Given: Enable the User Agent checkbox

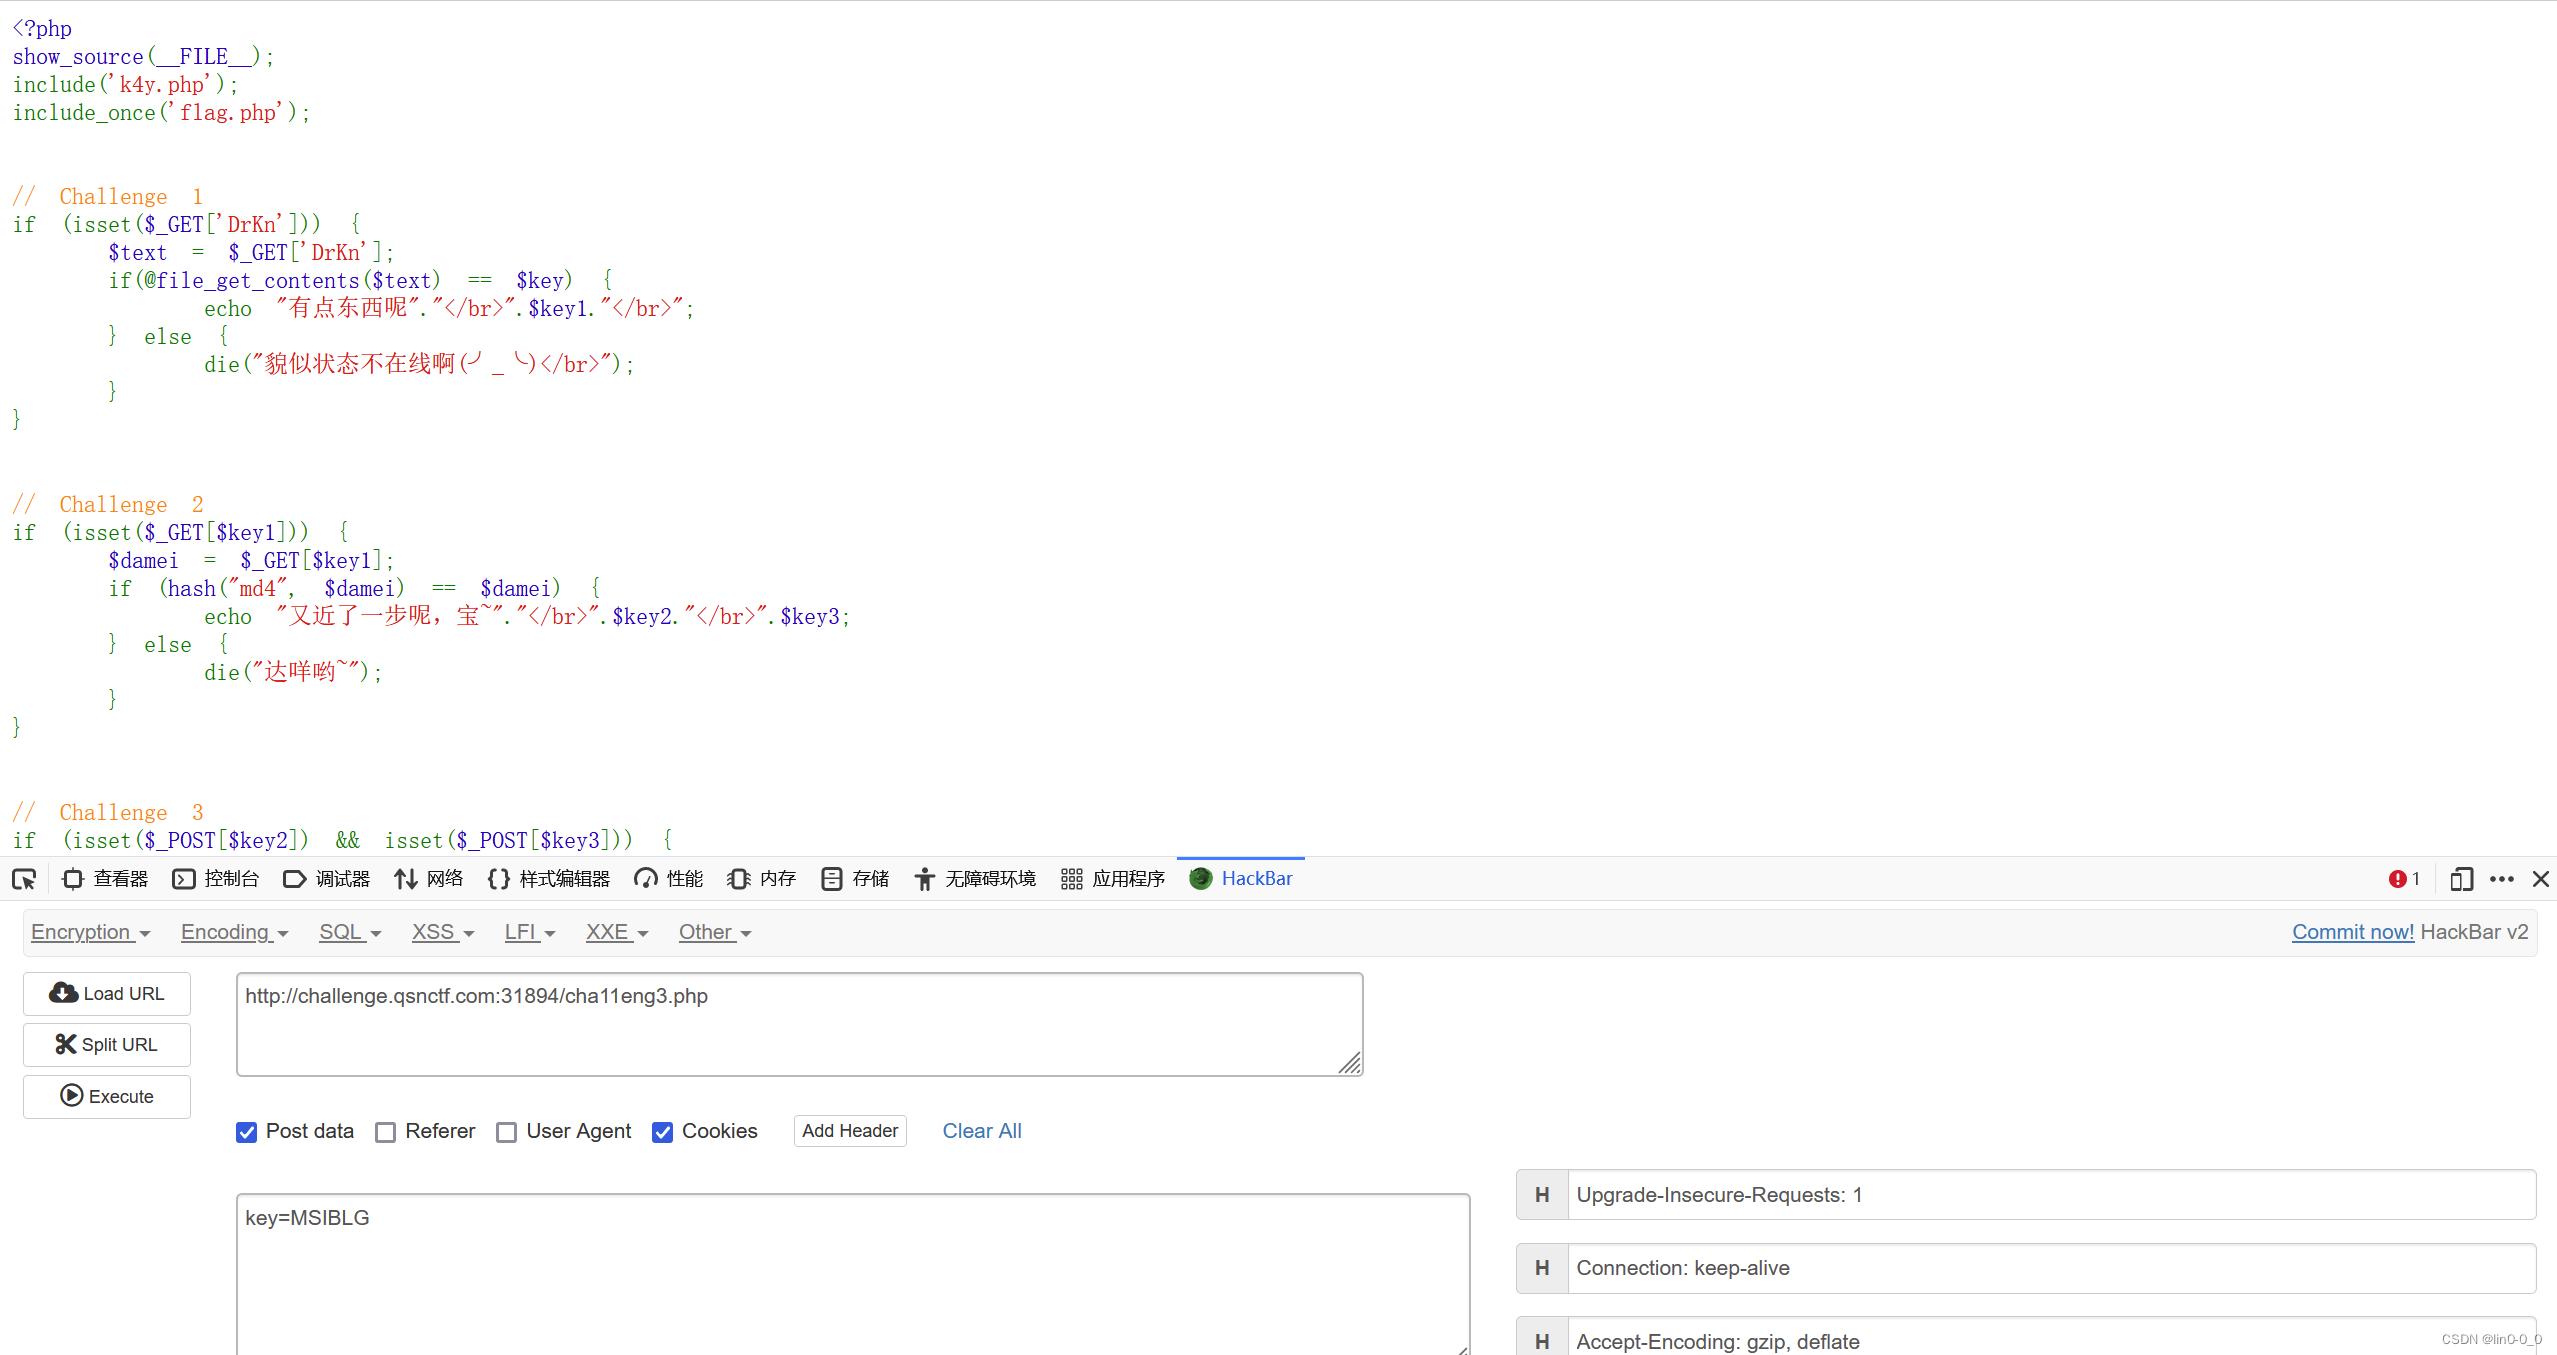Looking at the screenshot, I should point(506,1132).
